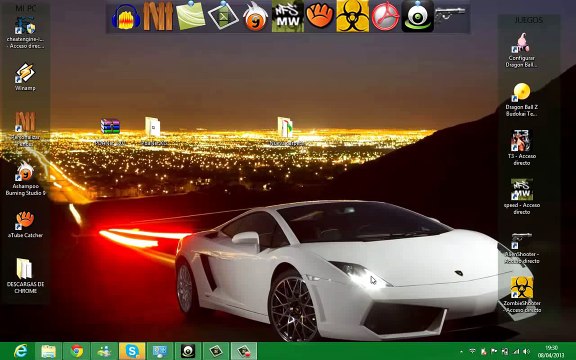Select the AlienShooter desktop shortcut

pyautogui.click(x=522, y=247)
